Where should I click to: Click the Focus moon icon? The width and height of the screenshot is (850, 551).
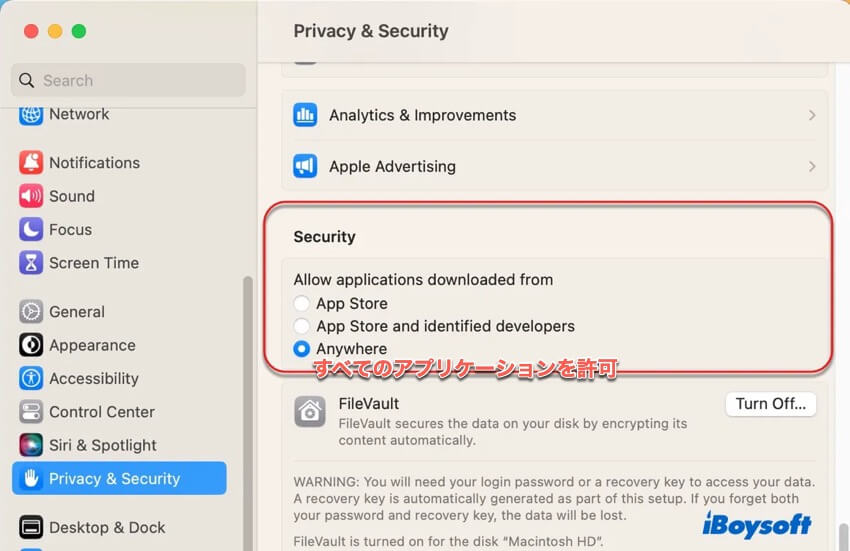[x=31, y=230]
